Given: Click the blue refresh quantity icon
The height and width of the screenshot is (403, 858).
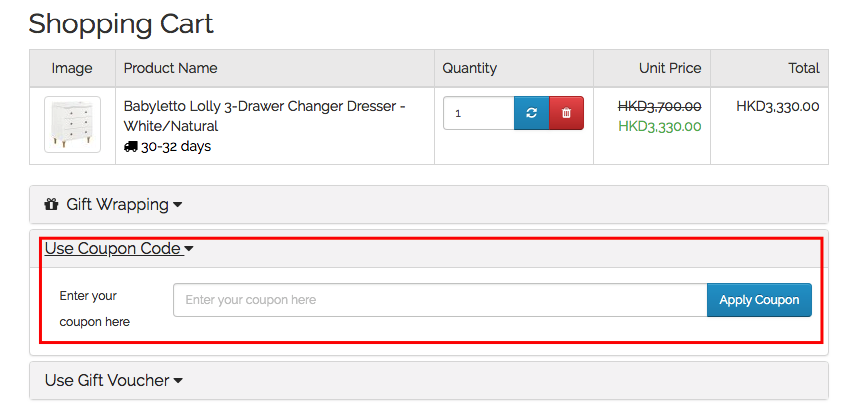Looking at the screenshot, I should [531, 113].
